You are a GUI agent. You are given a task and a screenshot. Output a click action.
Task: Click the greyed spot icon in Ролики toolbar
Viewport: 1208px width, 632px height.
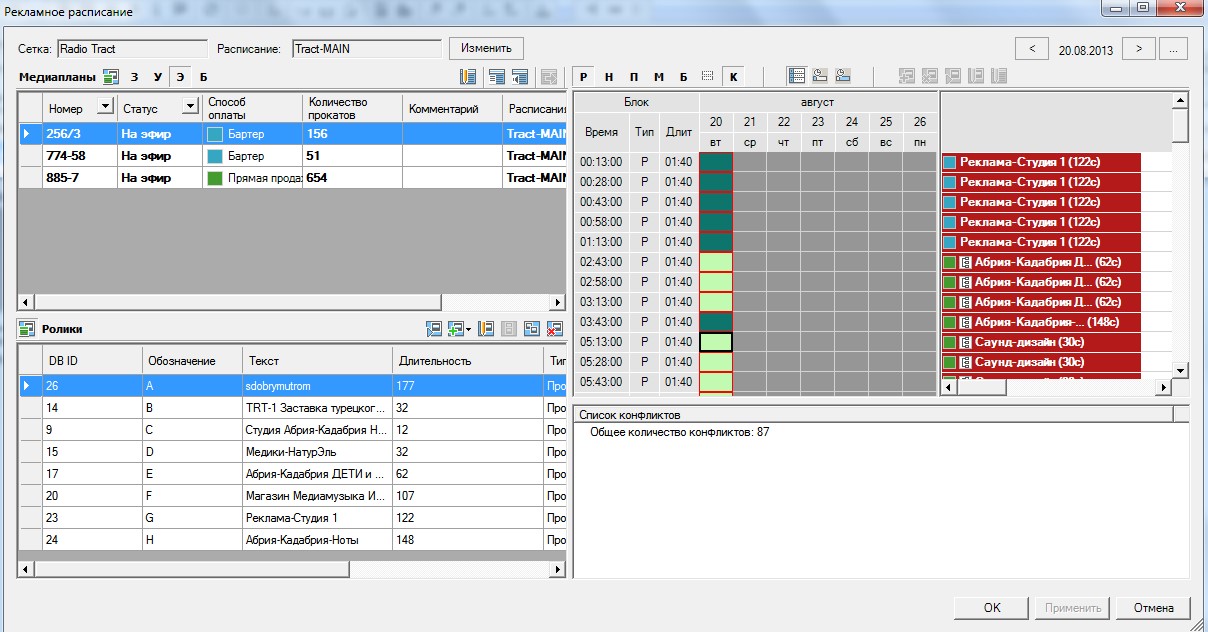pos(509,328)
